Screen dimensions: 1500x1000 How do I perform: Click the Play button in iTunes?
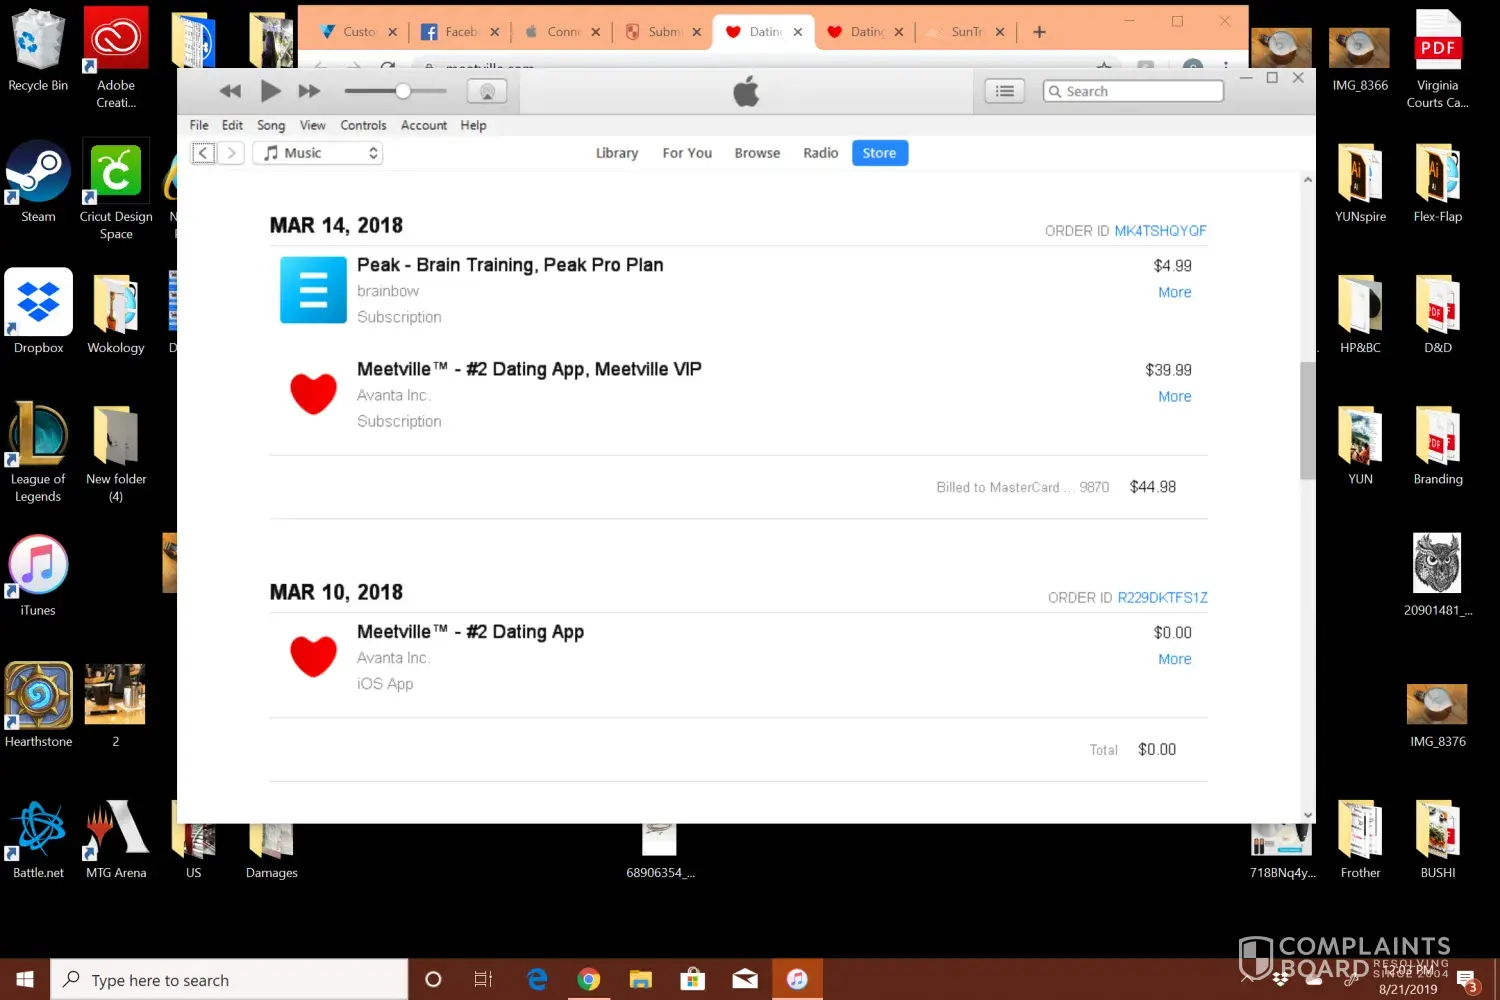pos(270,91)
